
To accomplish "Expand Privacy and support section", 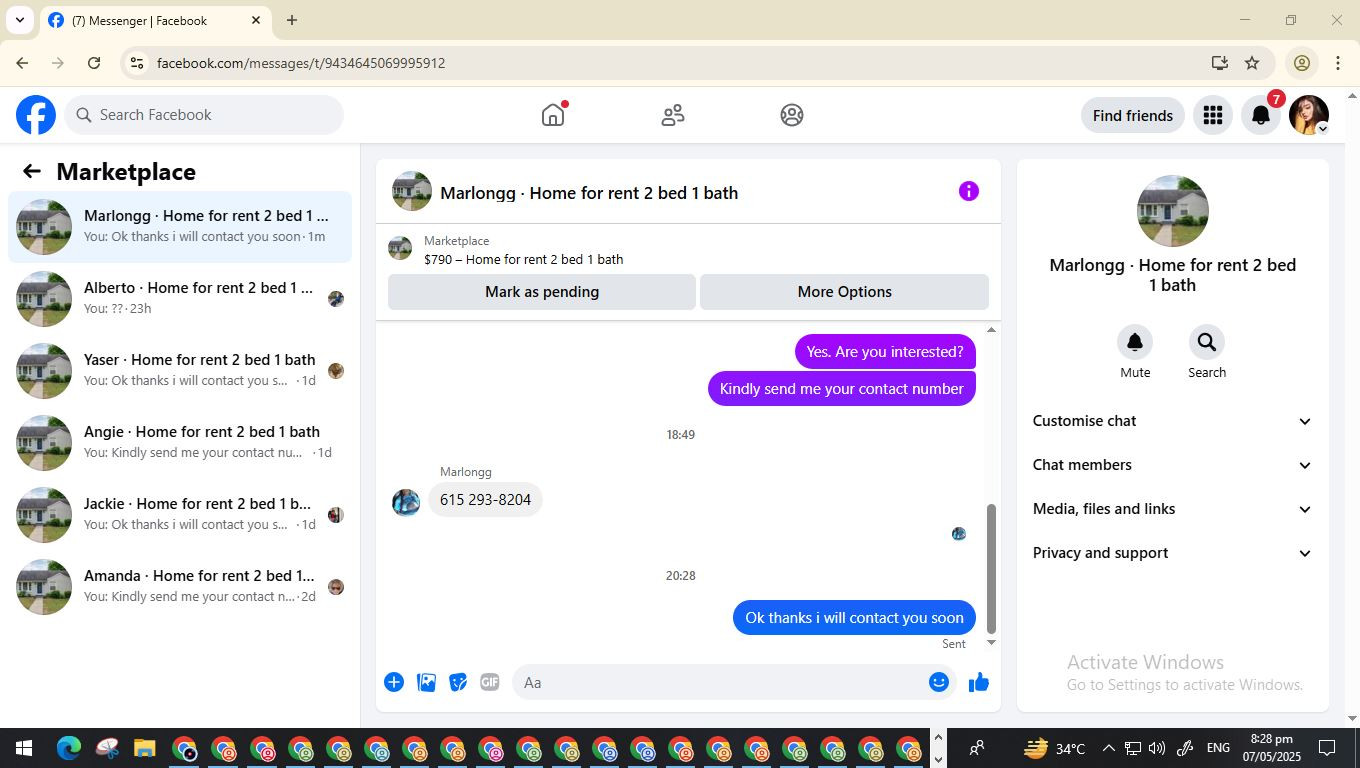I will click(x=1172, y=553).
